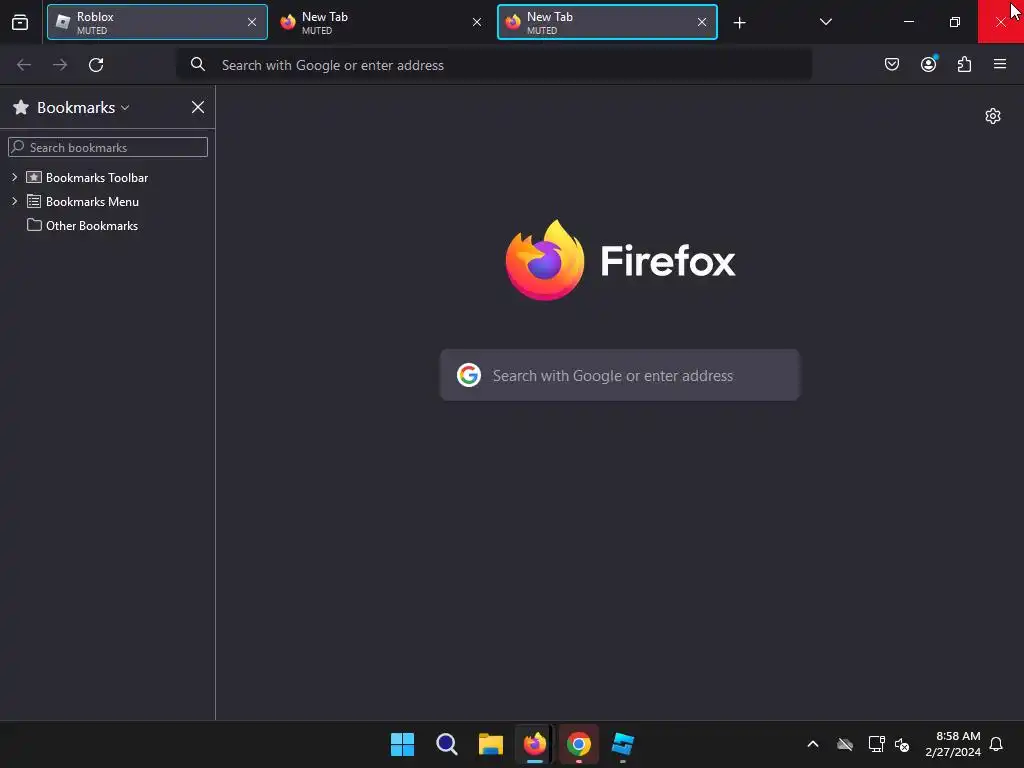1024x768 pixels.
Task: Open network display tray icon
Action: [876, 744]
